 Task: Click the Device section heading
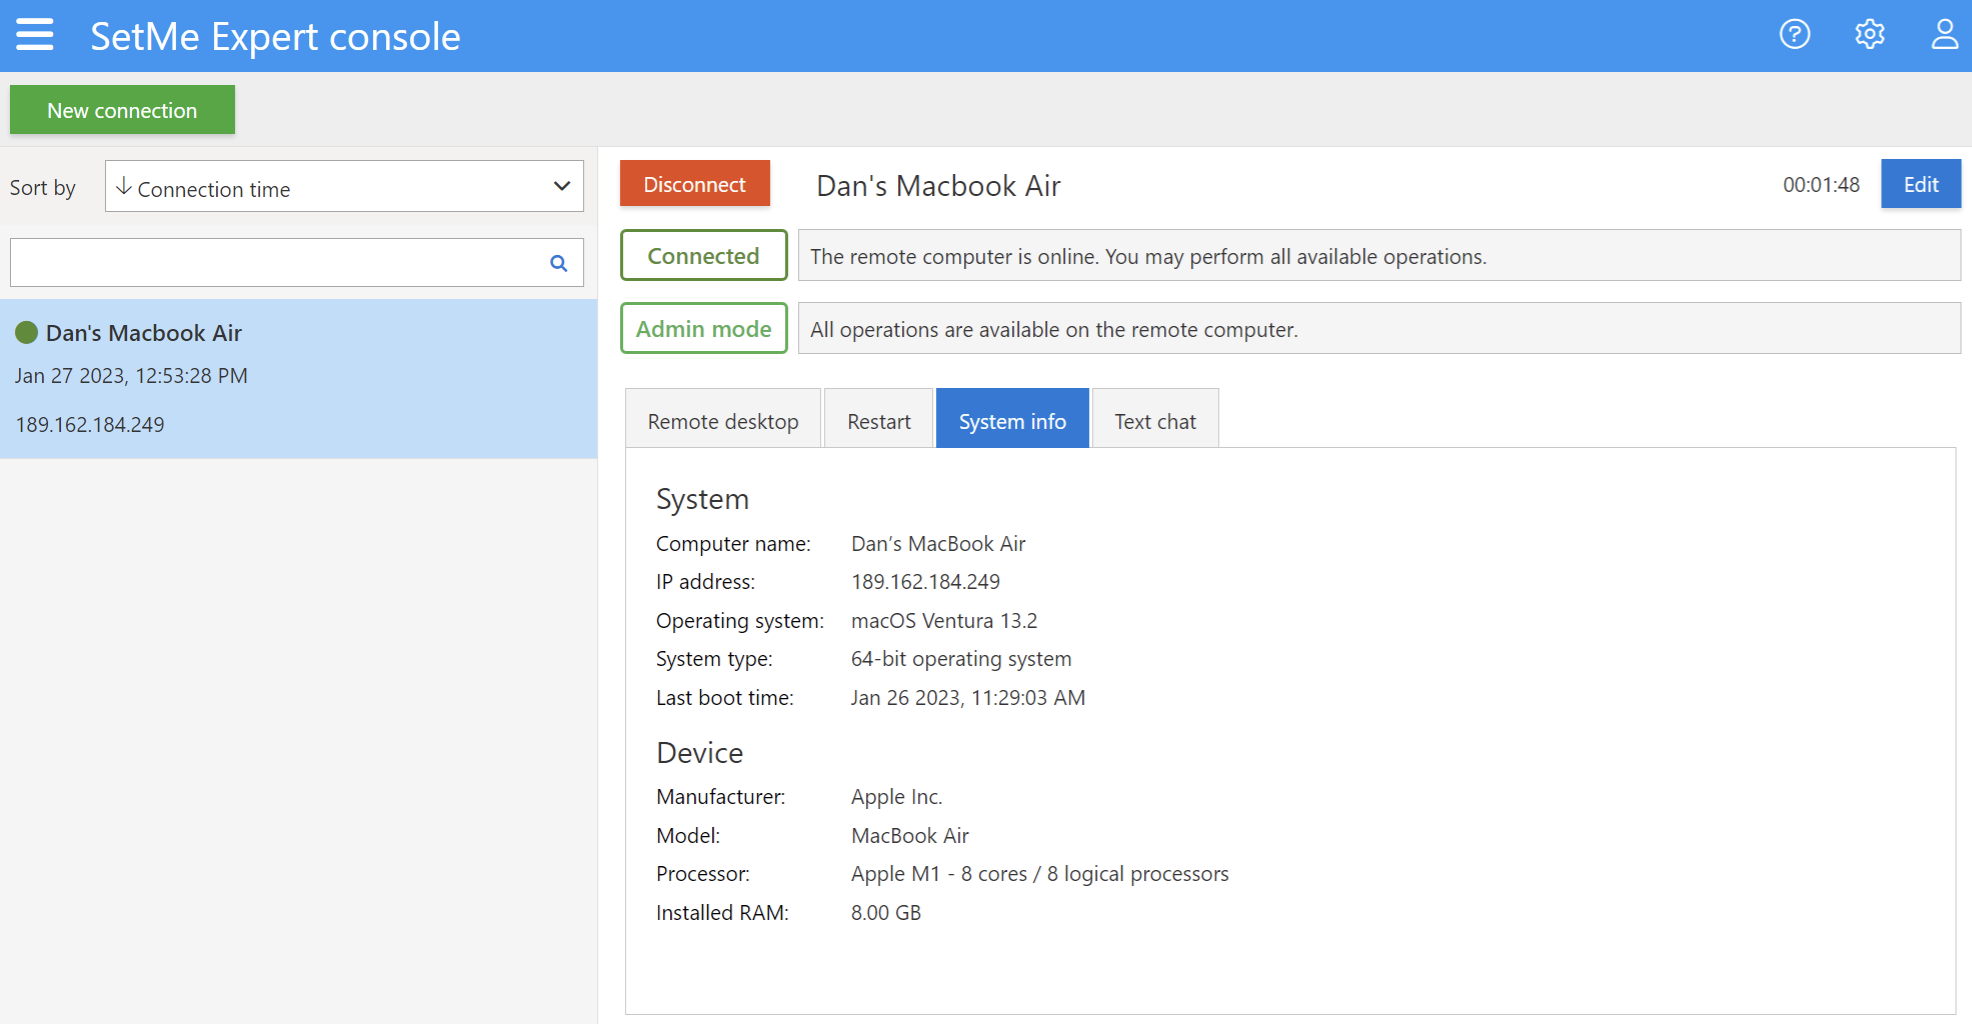(700, 753)
